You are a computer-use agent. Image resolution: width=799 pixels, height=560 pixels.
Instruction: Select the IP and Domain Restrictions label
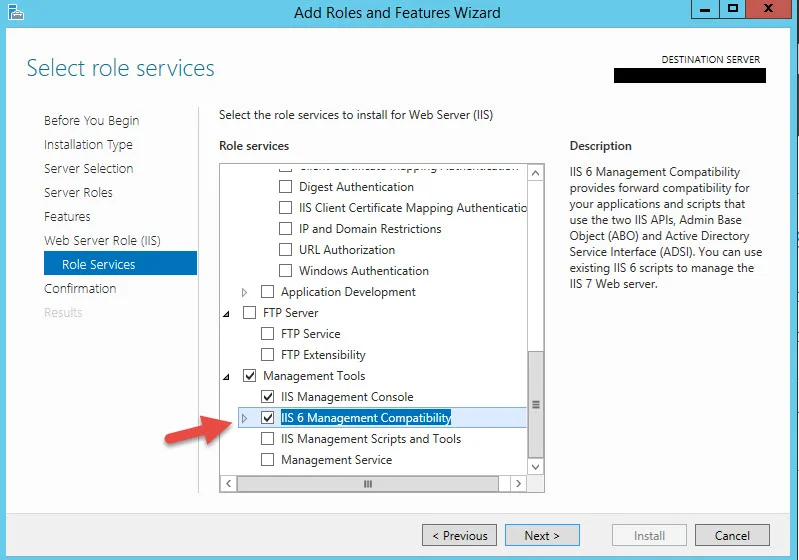pyautogui.click(x=370, y=229)
